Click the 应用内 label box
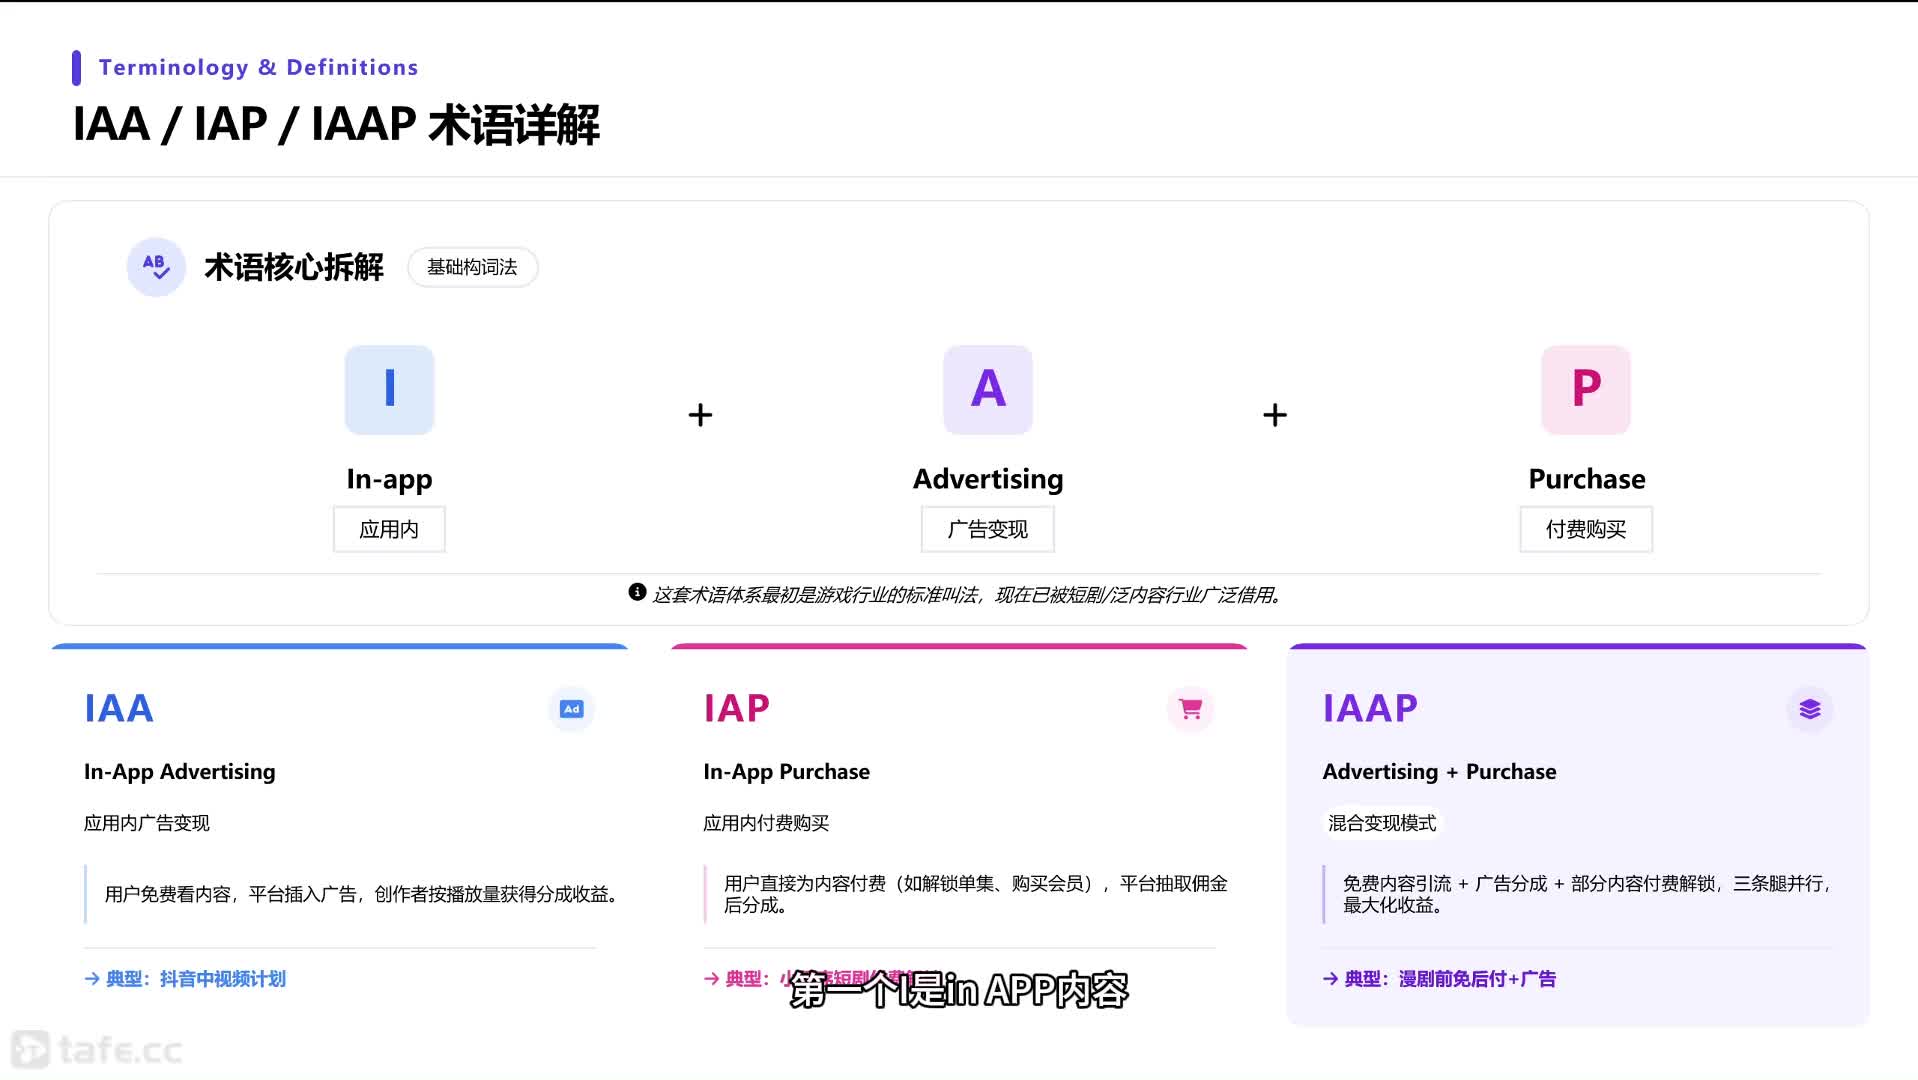Image resolution: width=1918 pixels, height=1080 pixels. 389,529
